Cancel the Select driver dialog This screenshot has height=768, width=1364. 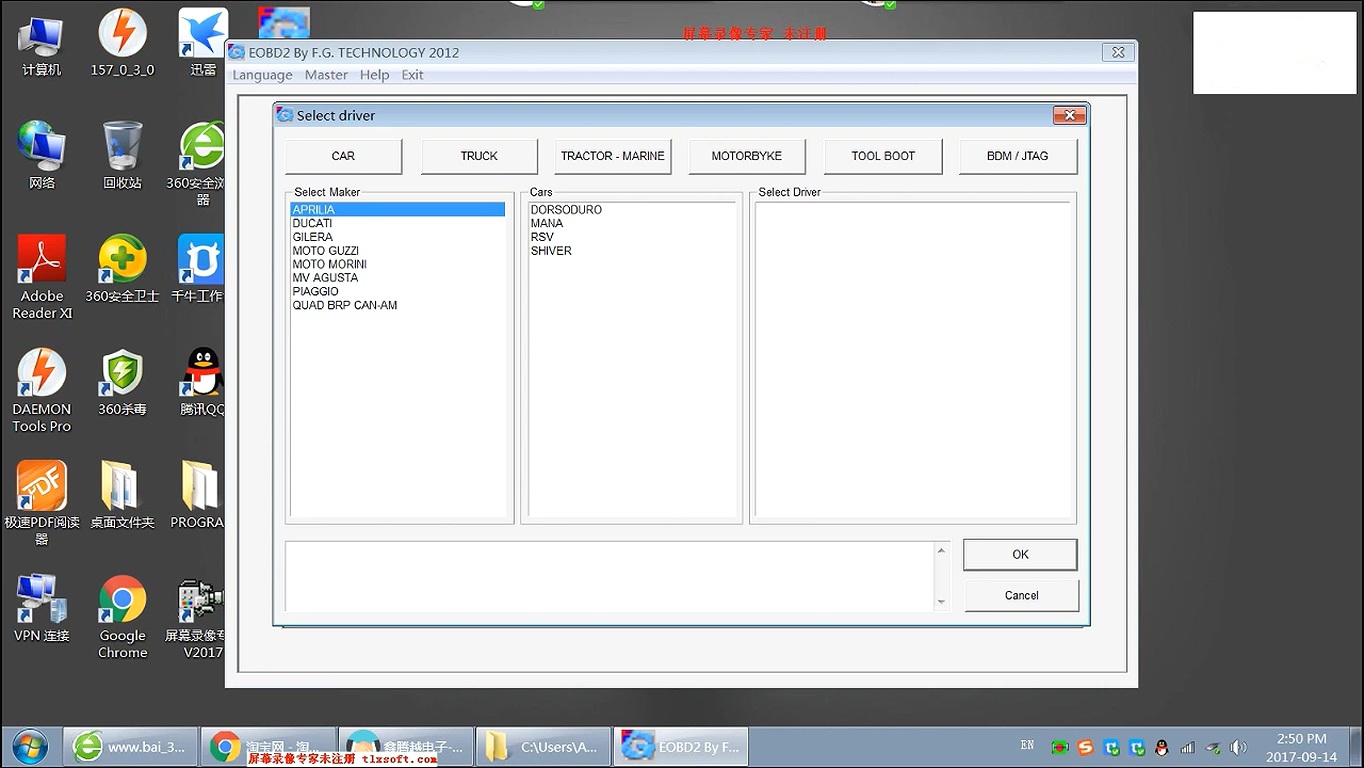pos(1021,595)
